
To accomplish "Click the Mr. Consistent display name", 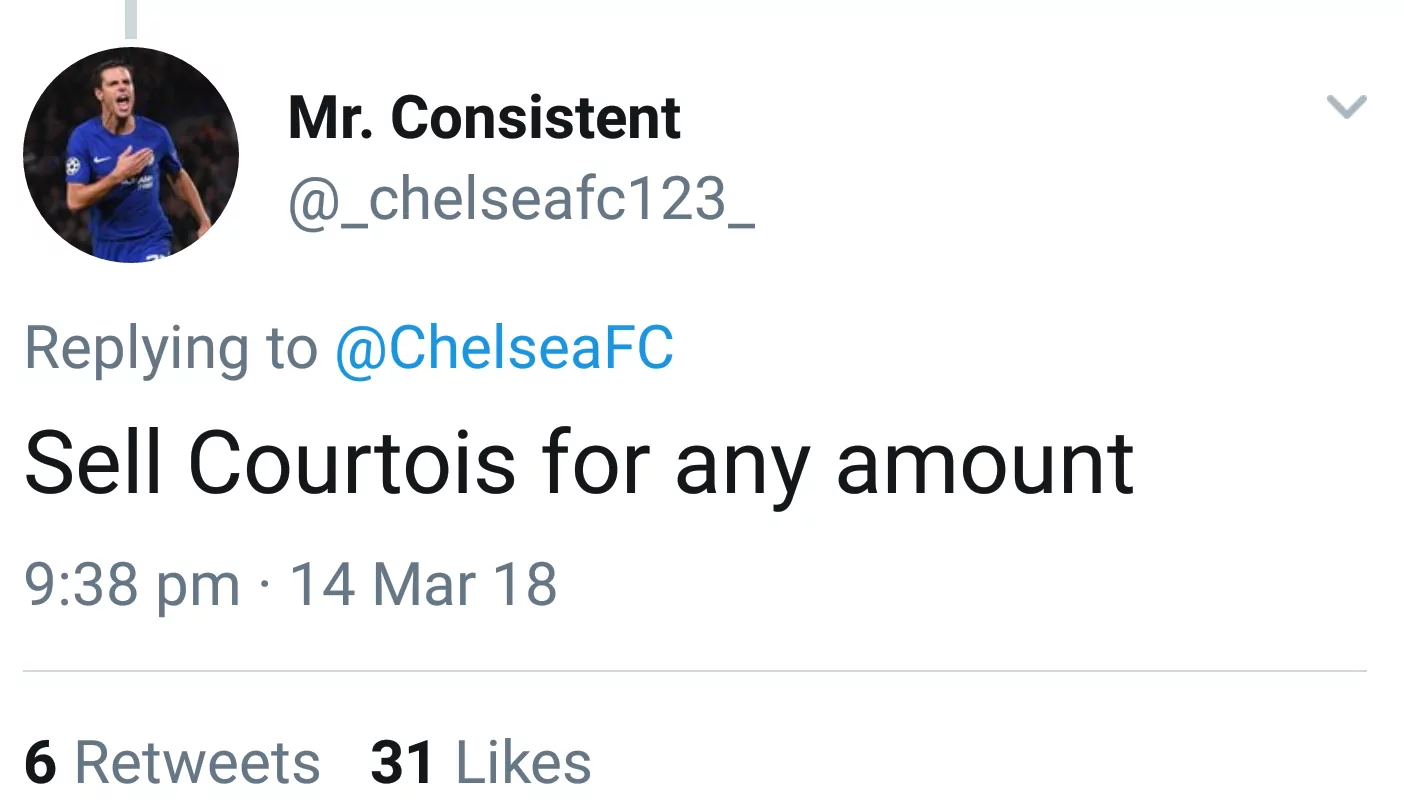I will point(484,116).
